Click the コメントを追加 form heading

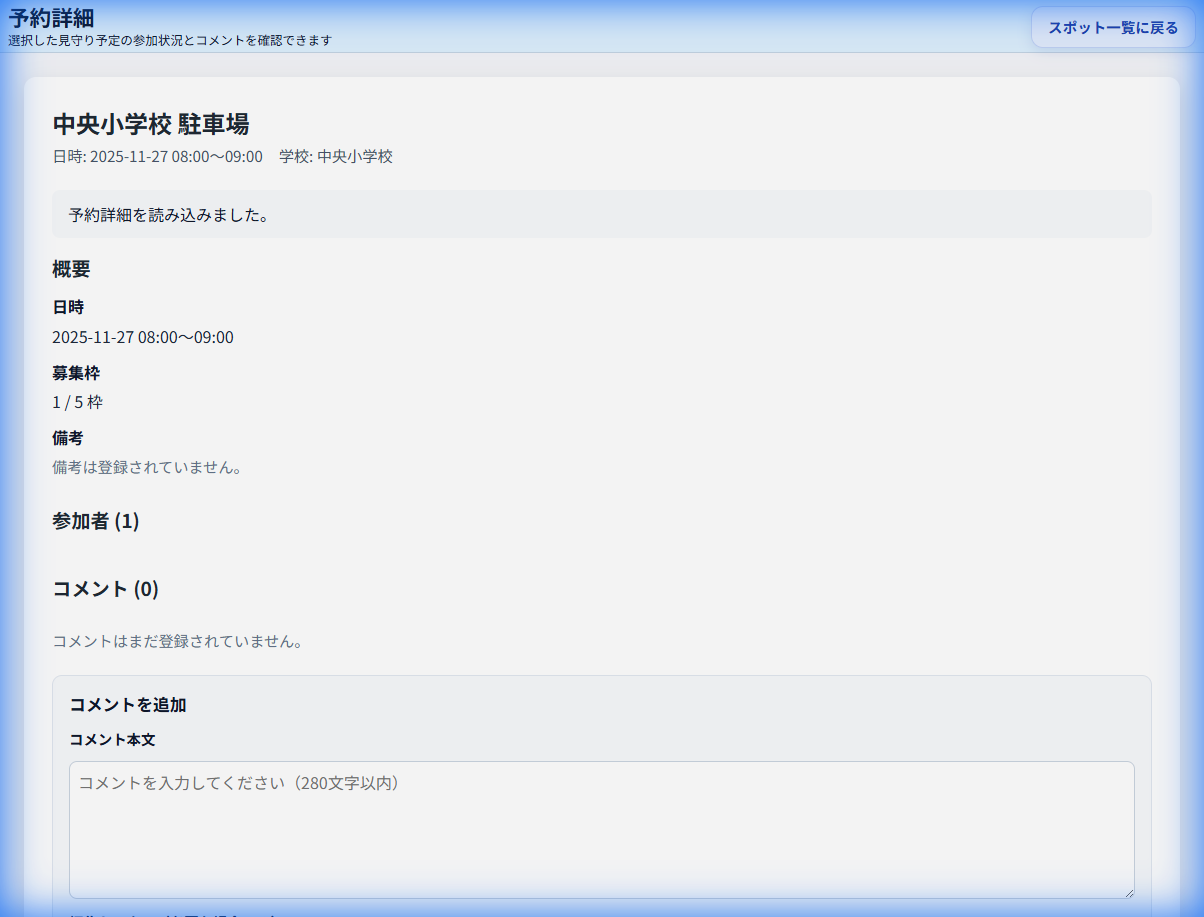pyautogui.click(x=127, y=705)
